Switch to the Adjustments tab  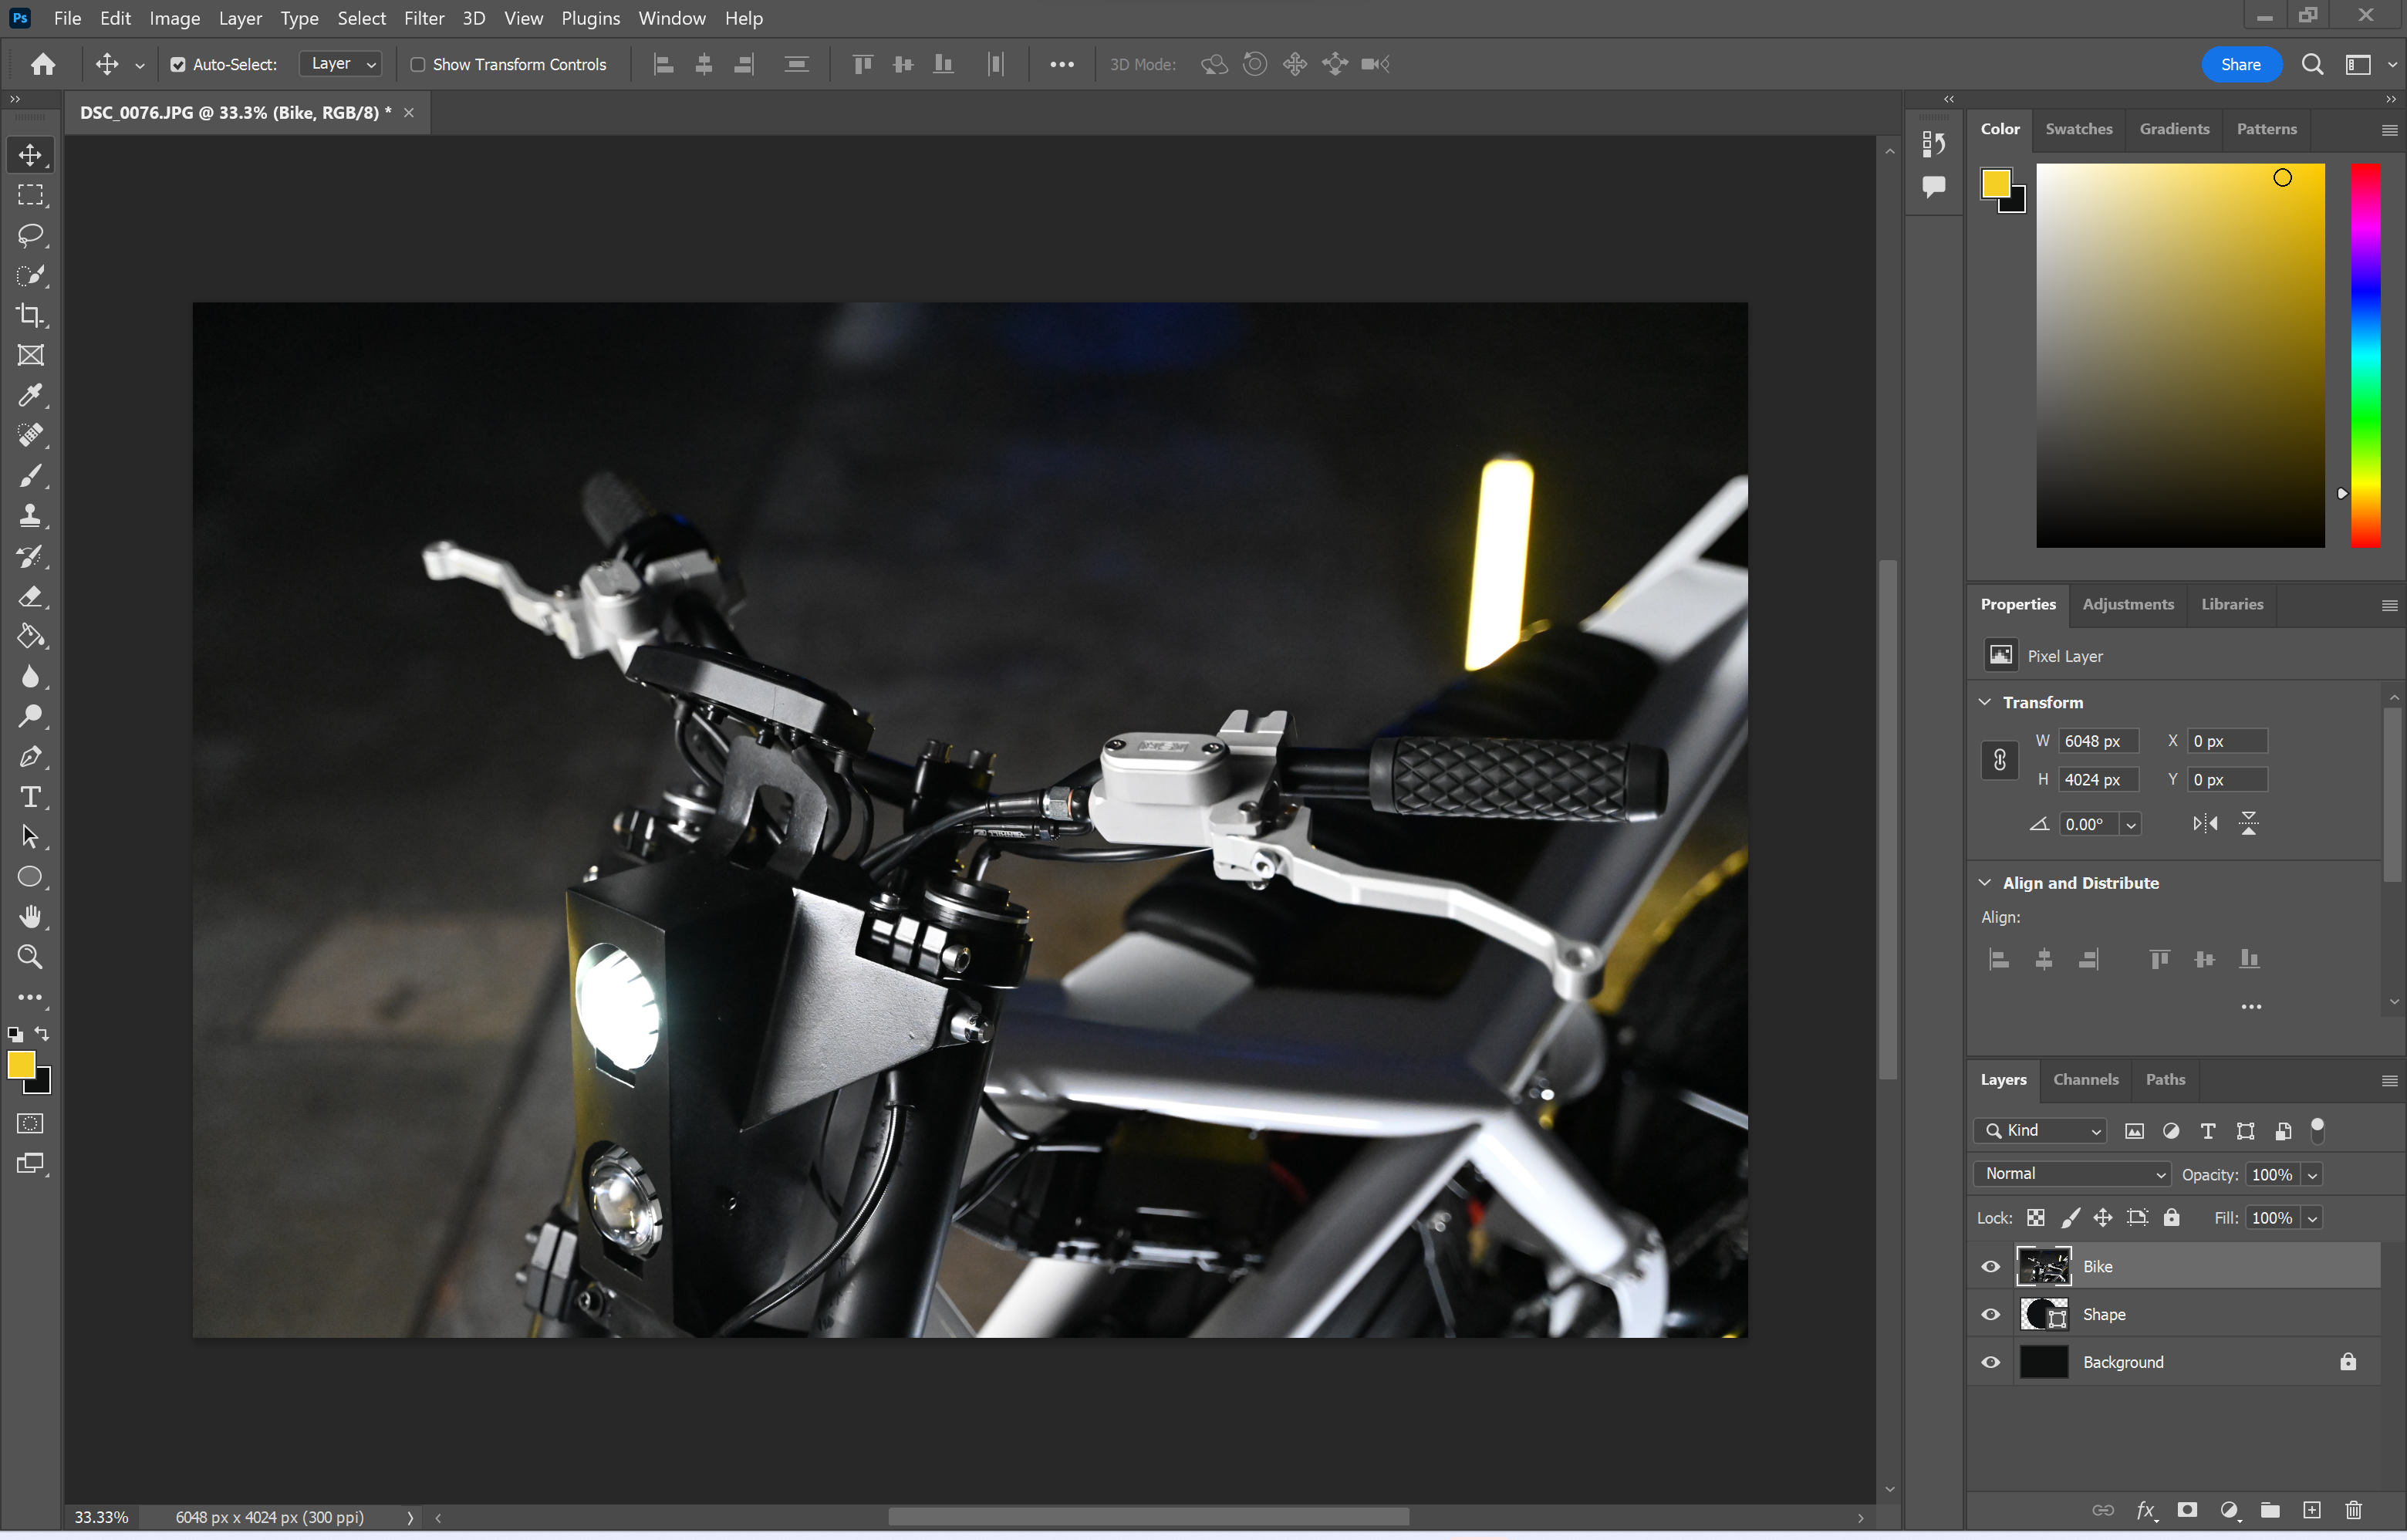point(2128,604)
